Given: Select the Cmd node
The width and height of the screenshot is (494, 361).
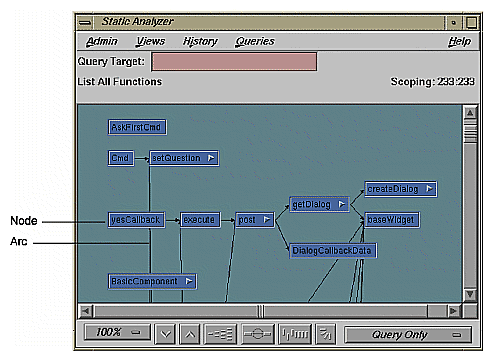Looking at the screenshot, I should [121, 158].
